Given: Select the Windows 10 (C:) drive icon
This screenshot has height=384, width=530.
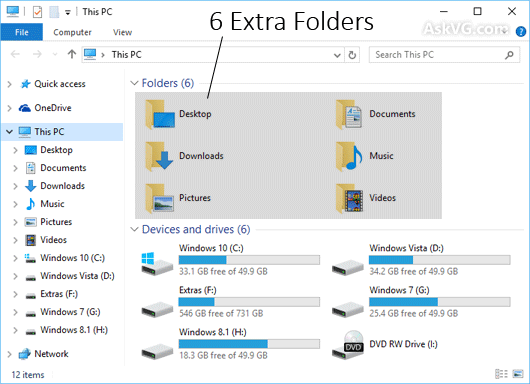Looking at the screenshot, I should coord(157,264).
